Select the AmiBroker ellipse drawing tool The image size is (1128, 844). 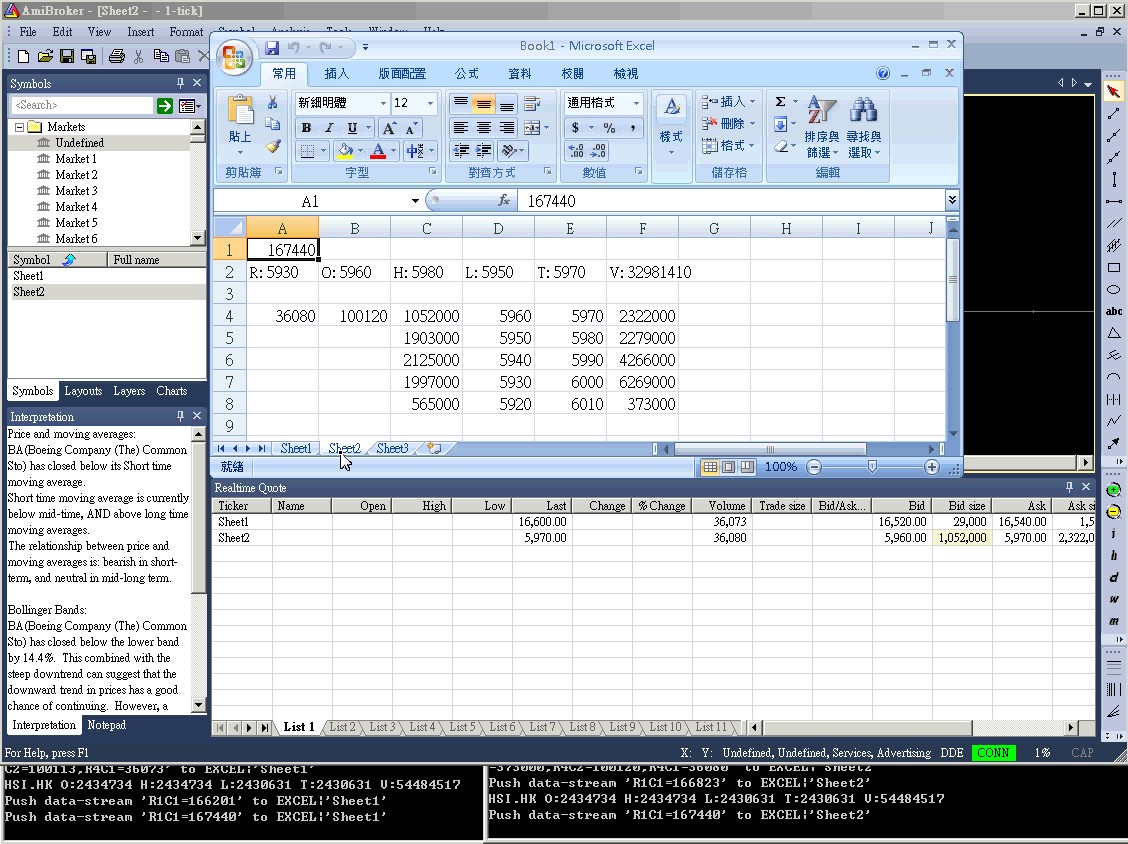point(1114,290)
